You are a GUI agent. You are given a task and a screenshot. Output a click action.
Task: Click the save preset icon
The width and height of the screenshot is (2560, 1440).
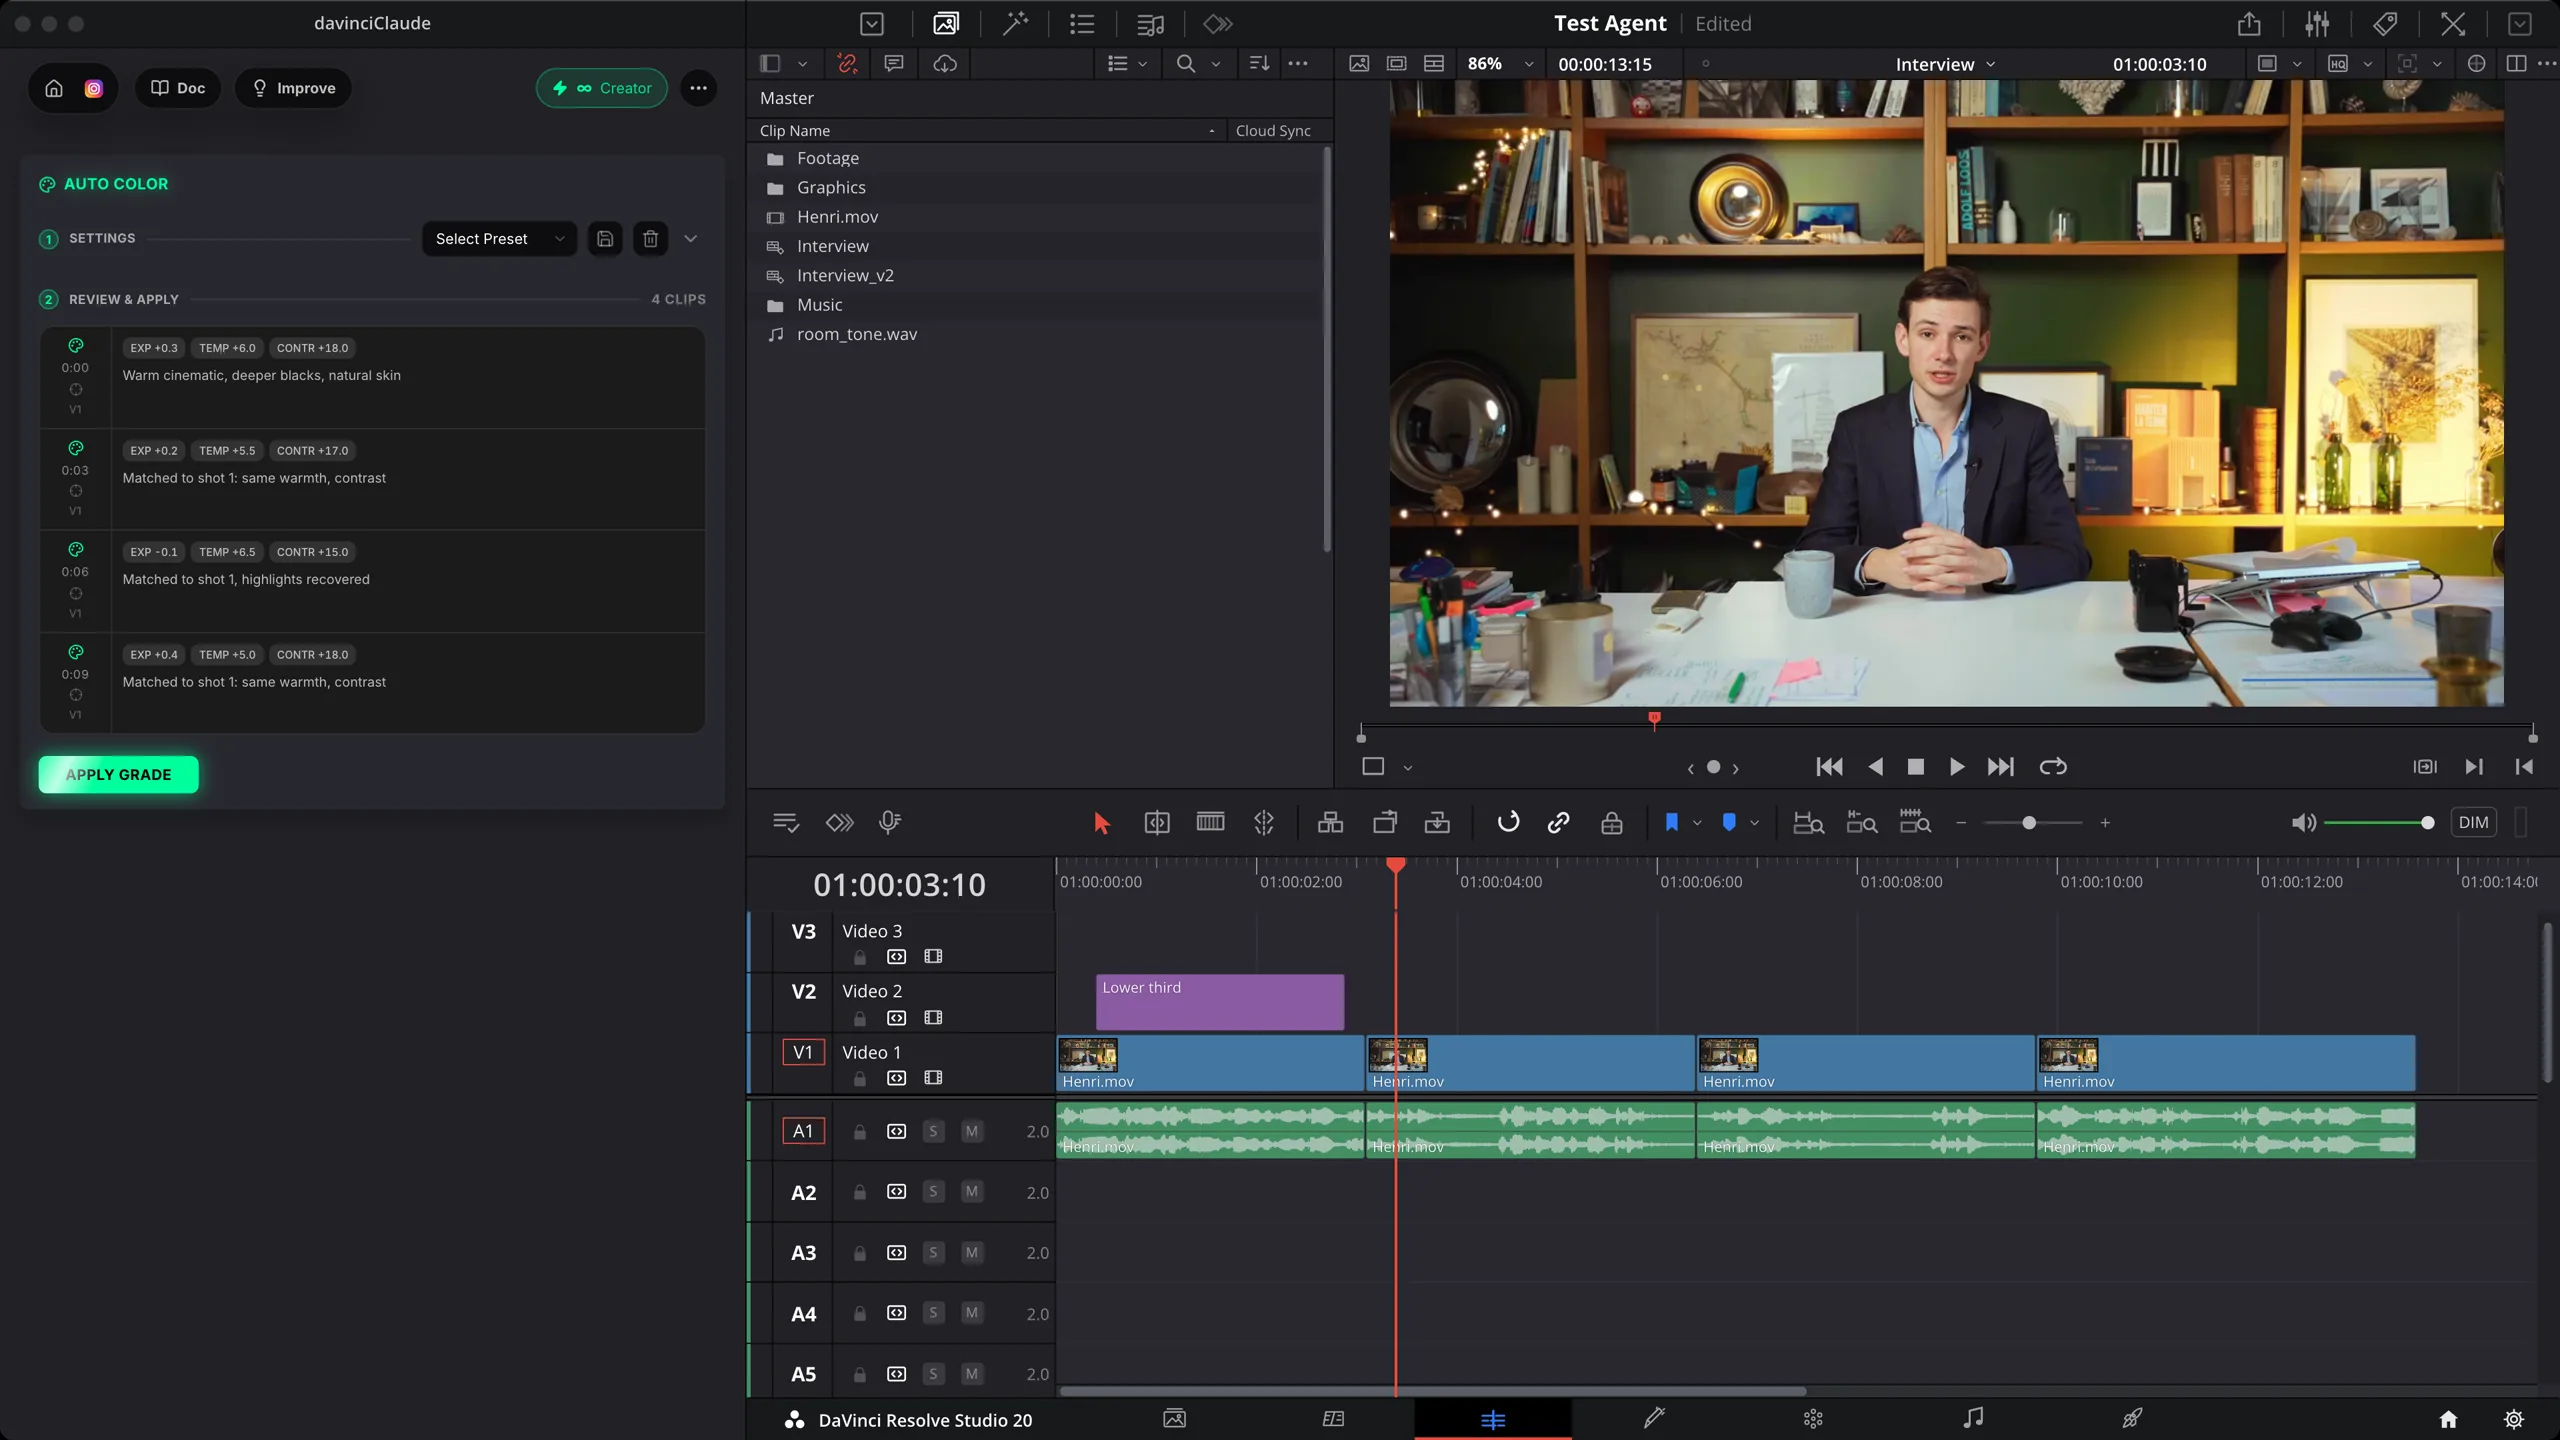pyautogui.click(x=605, y=239)
